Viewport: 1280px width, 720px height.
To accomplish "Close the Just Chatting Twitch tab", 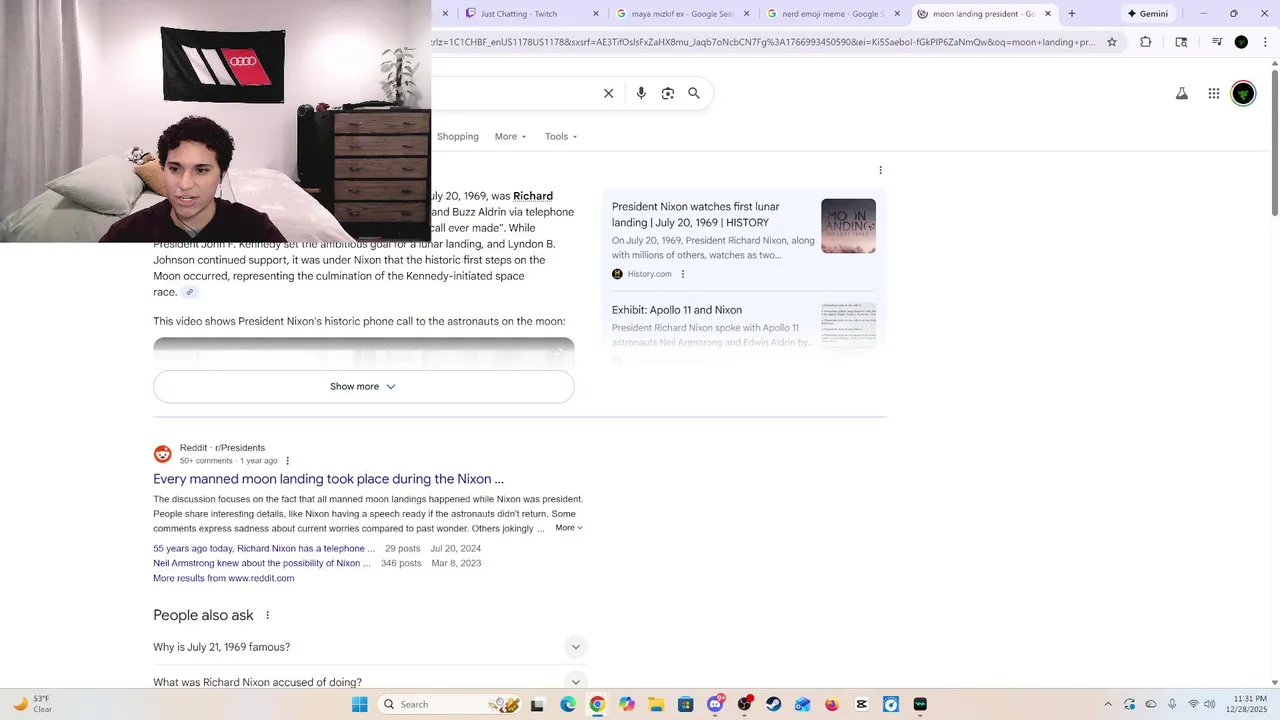I will click(x=597, y=14).
